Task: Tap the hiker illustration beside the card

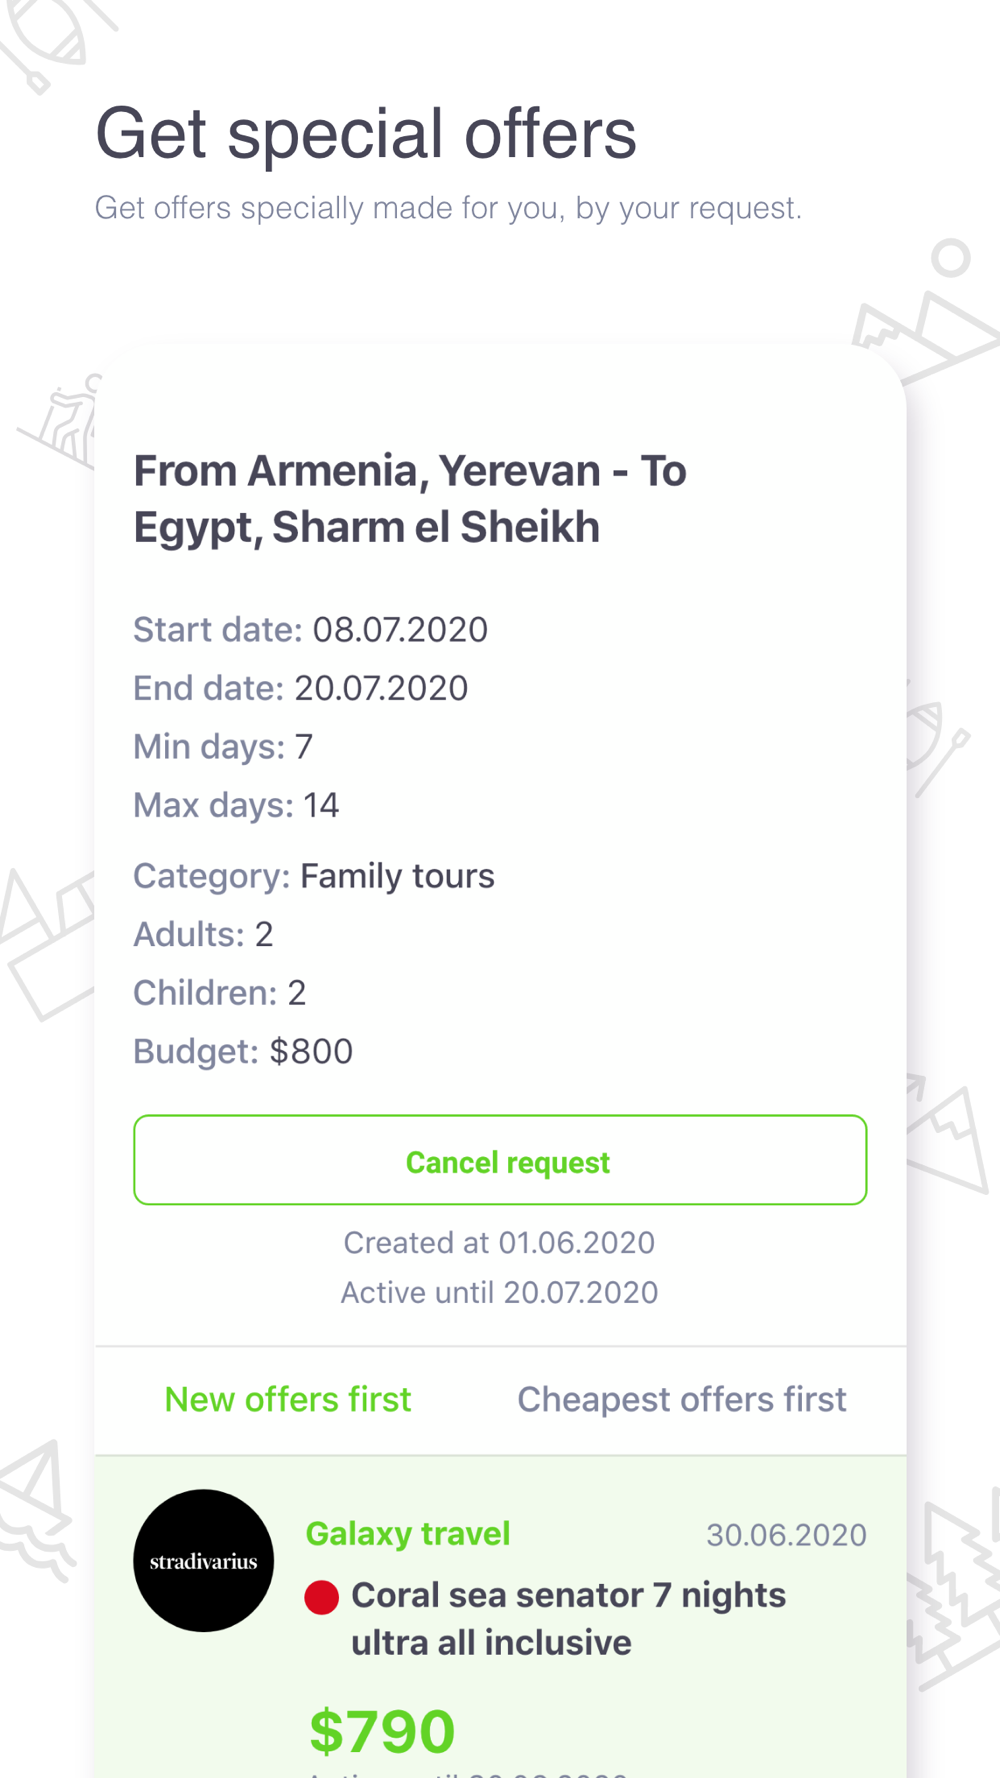Action: point(62,420)
